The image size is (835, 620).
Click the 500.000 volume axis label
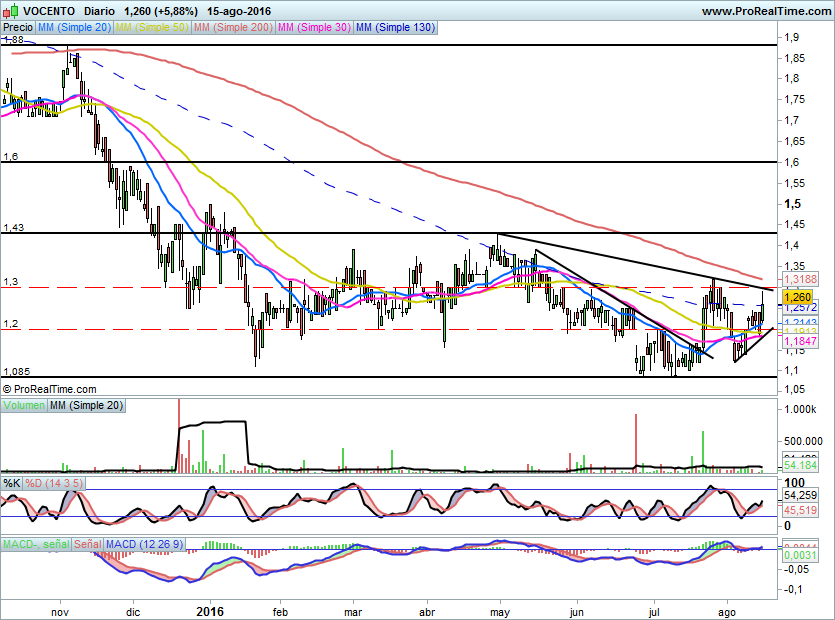pyautogui.click(x=804, y=441)
